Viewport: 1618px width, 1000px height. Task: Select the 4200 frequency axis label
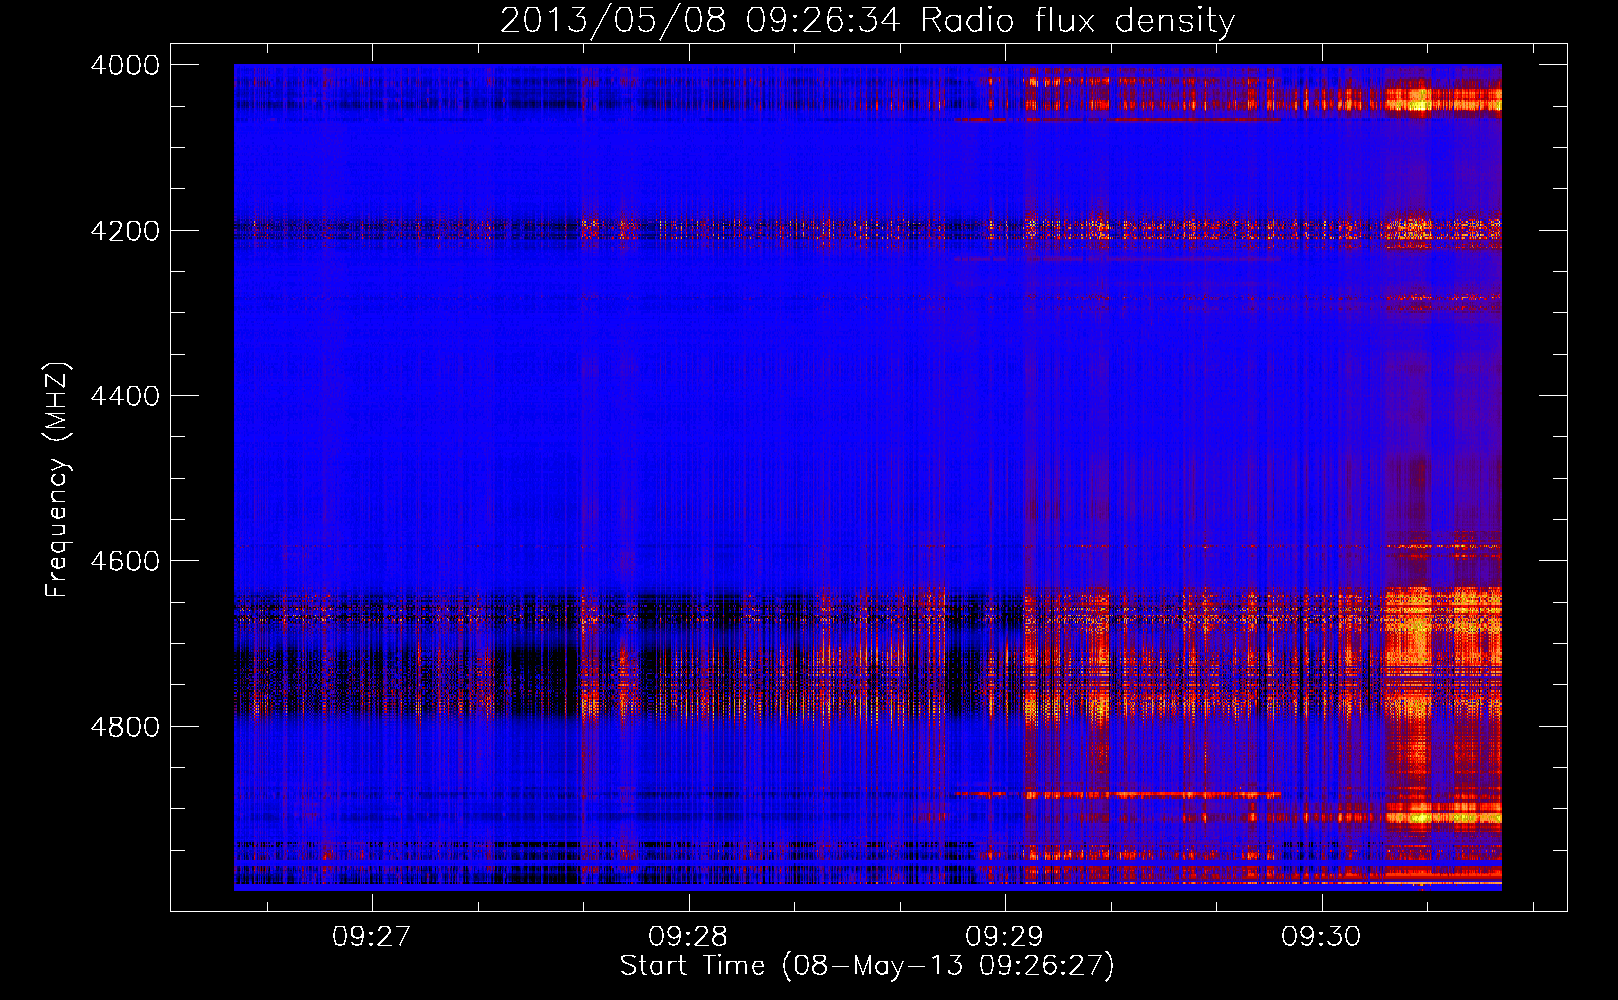click(125, 230)
